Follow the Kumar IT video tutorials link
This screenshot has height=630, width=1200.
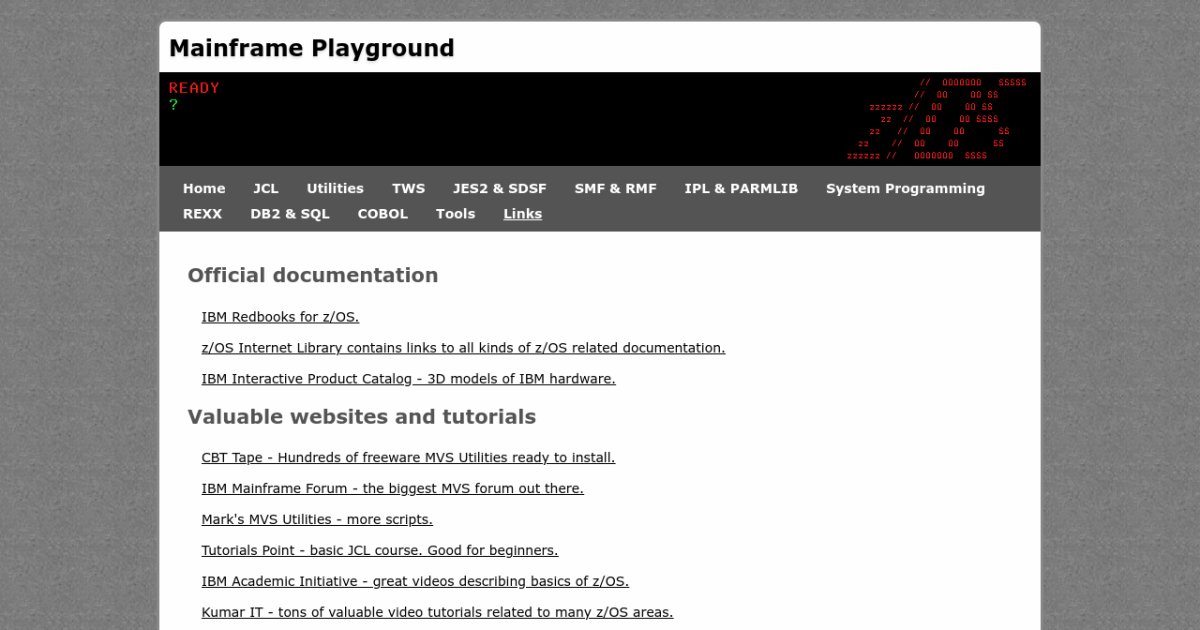437,612
